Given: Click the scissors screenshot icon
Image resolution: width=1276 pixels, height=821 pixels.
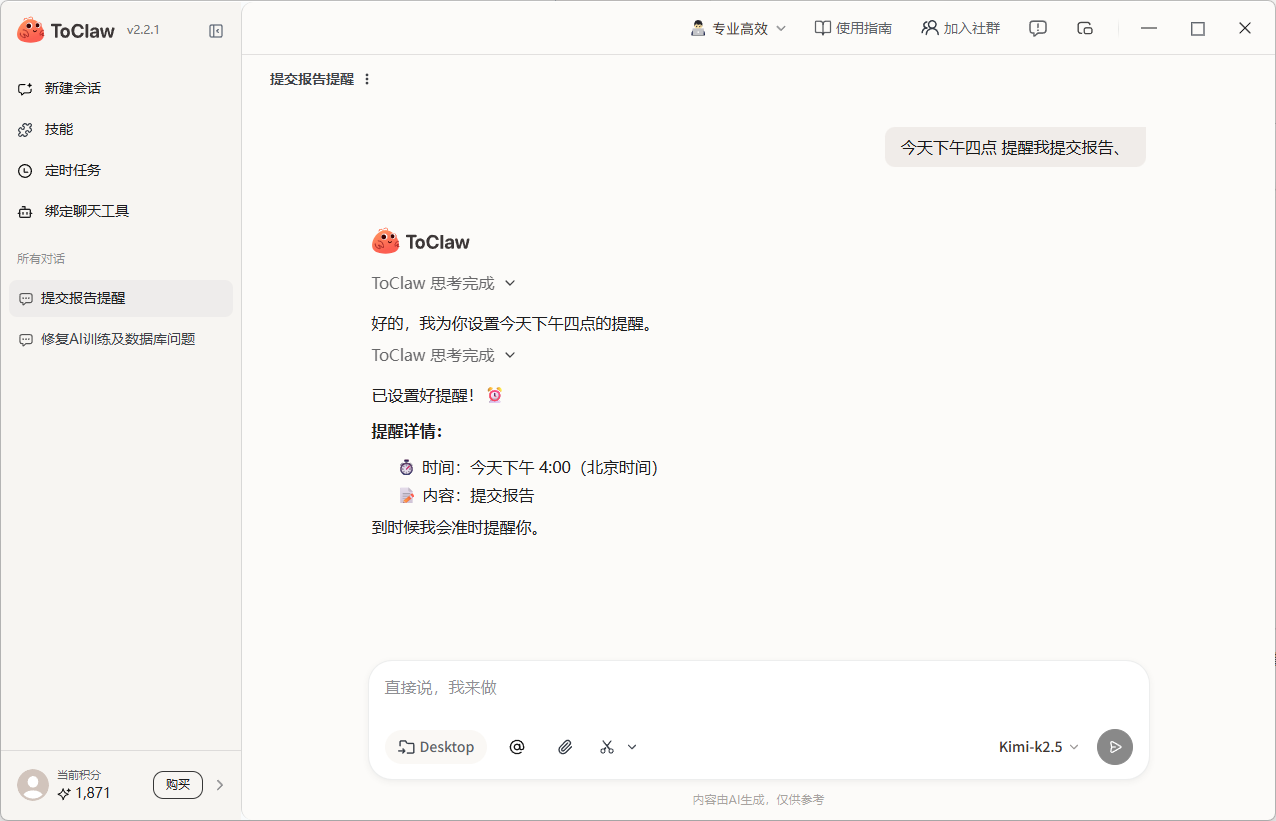Looking at the screenshot, I should tap(607, 747).
